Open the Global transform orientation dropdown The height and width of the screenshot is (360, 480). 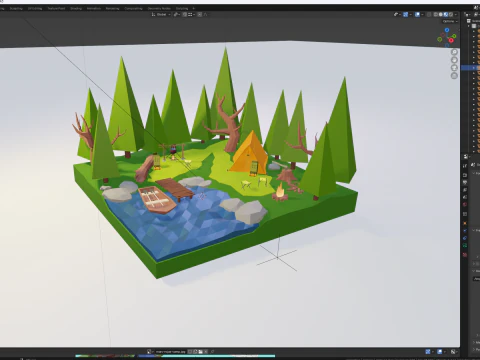click(x=161, y=14)
